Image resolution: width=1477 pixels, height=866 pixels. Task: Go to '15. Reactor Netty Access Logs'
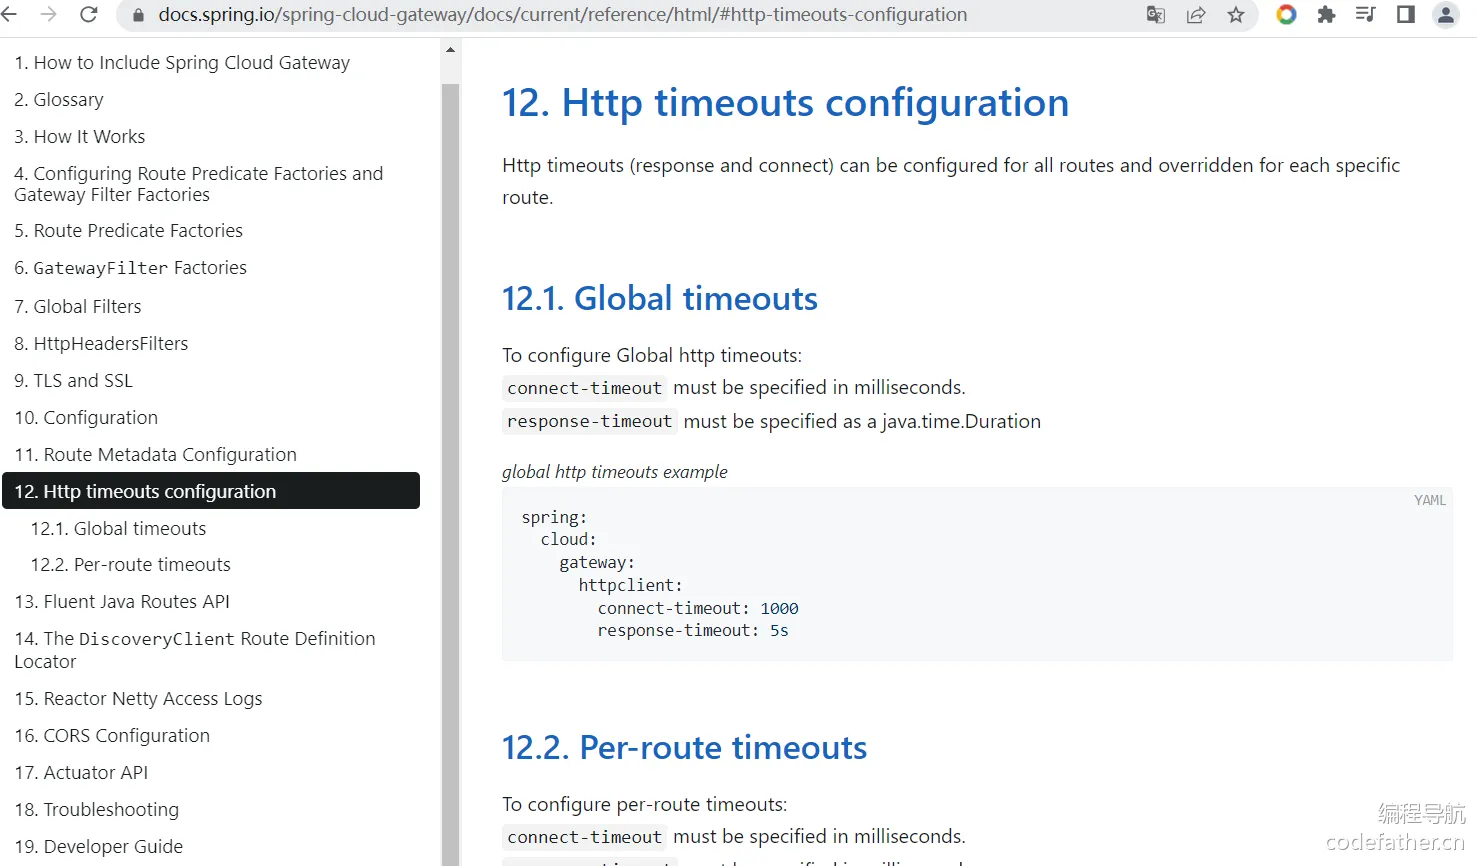(138, 699)
